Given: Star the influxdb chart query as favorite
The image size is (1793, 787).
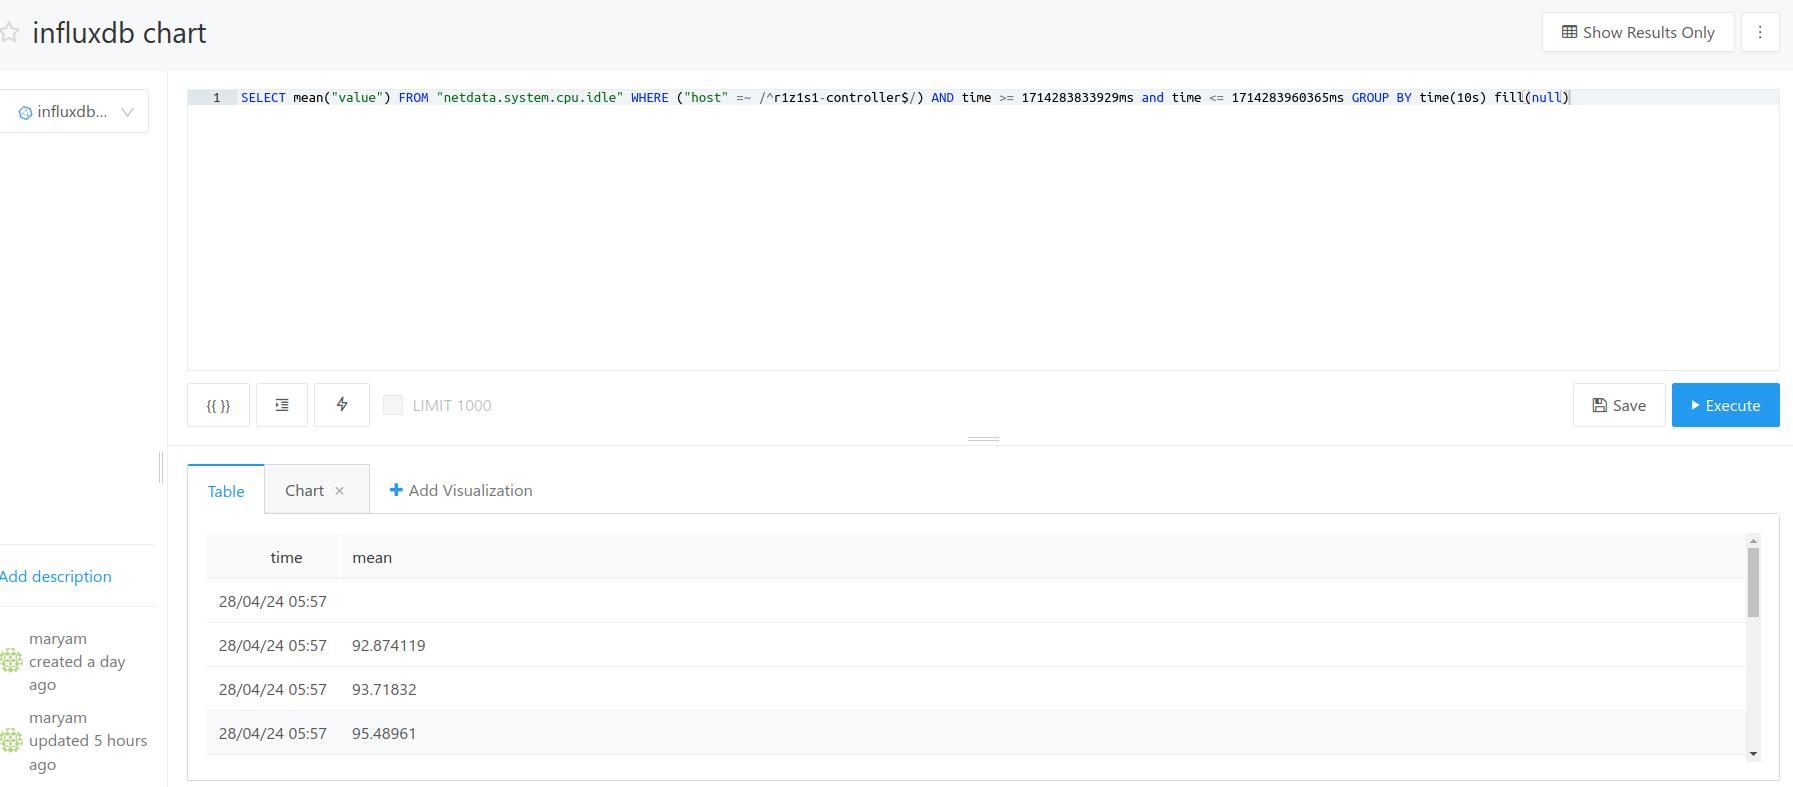Looking at the screenshot, I should (10, 33).
